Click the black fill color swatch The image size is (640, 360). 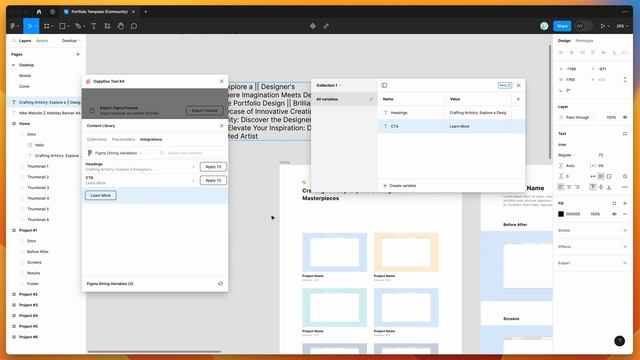[x=561, y=214]
